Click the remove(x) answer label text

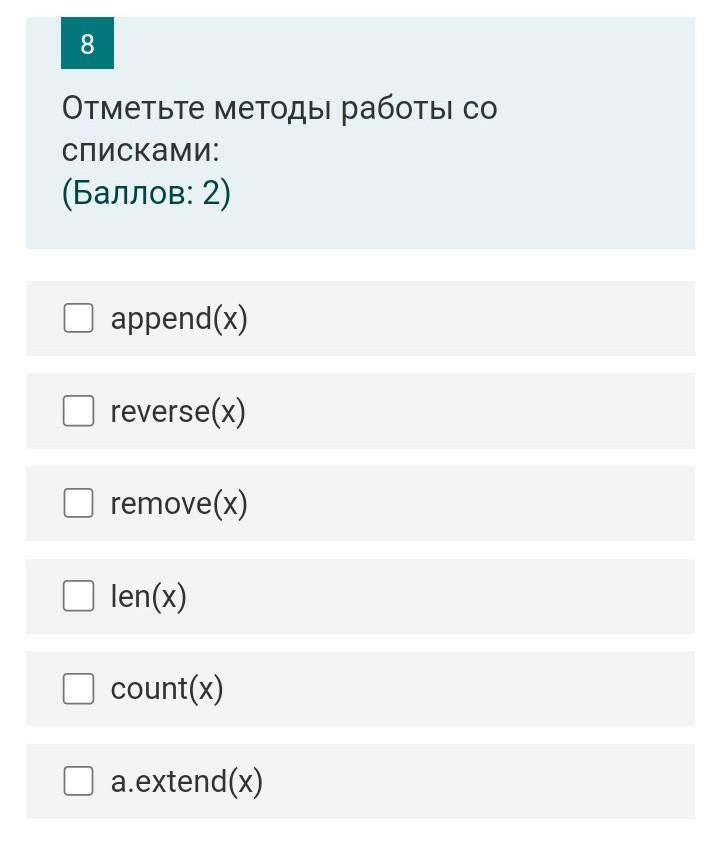pyautogui.click(x=179, y=504)
